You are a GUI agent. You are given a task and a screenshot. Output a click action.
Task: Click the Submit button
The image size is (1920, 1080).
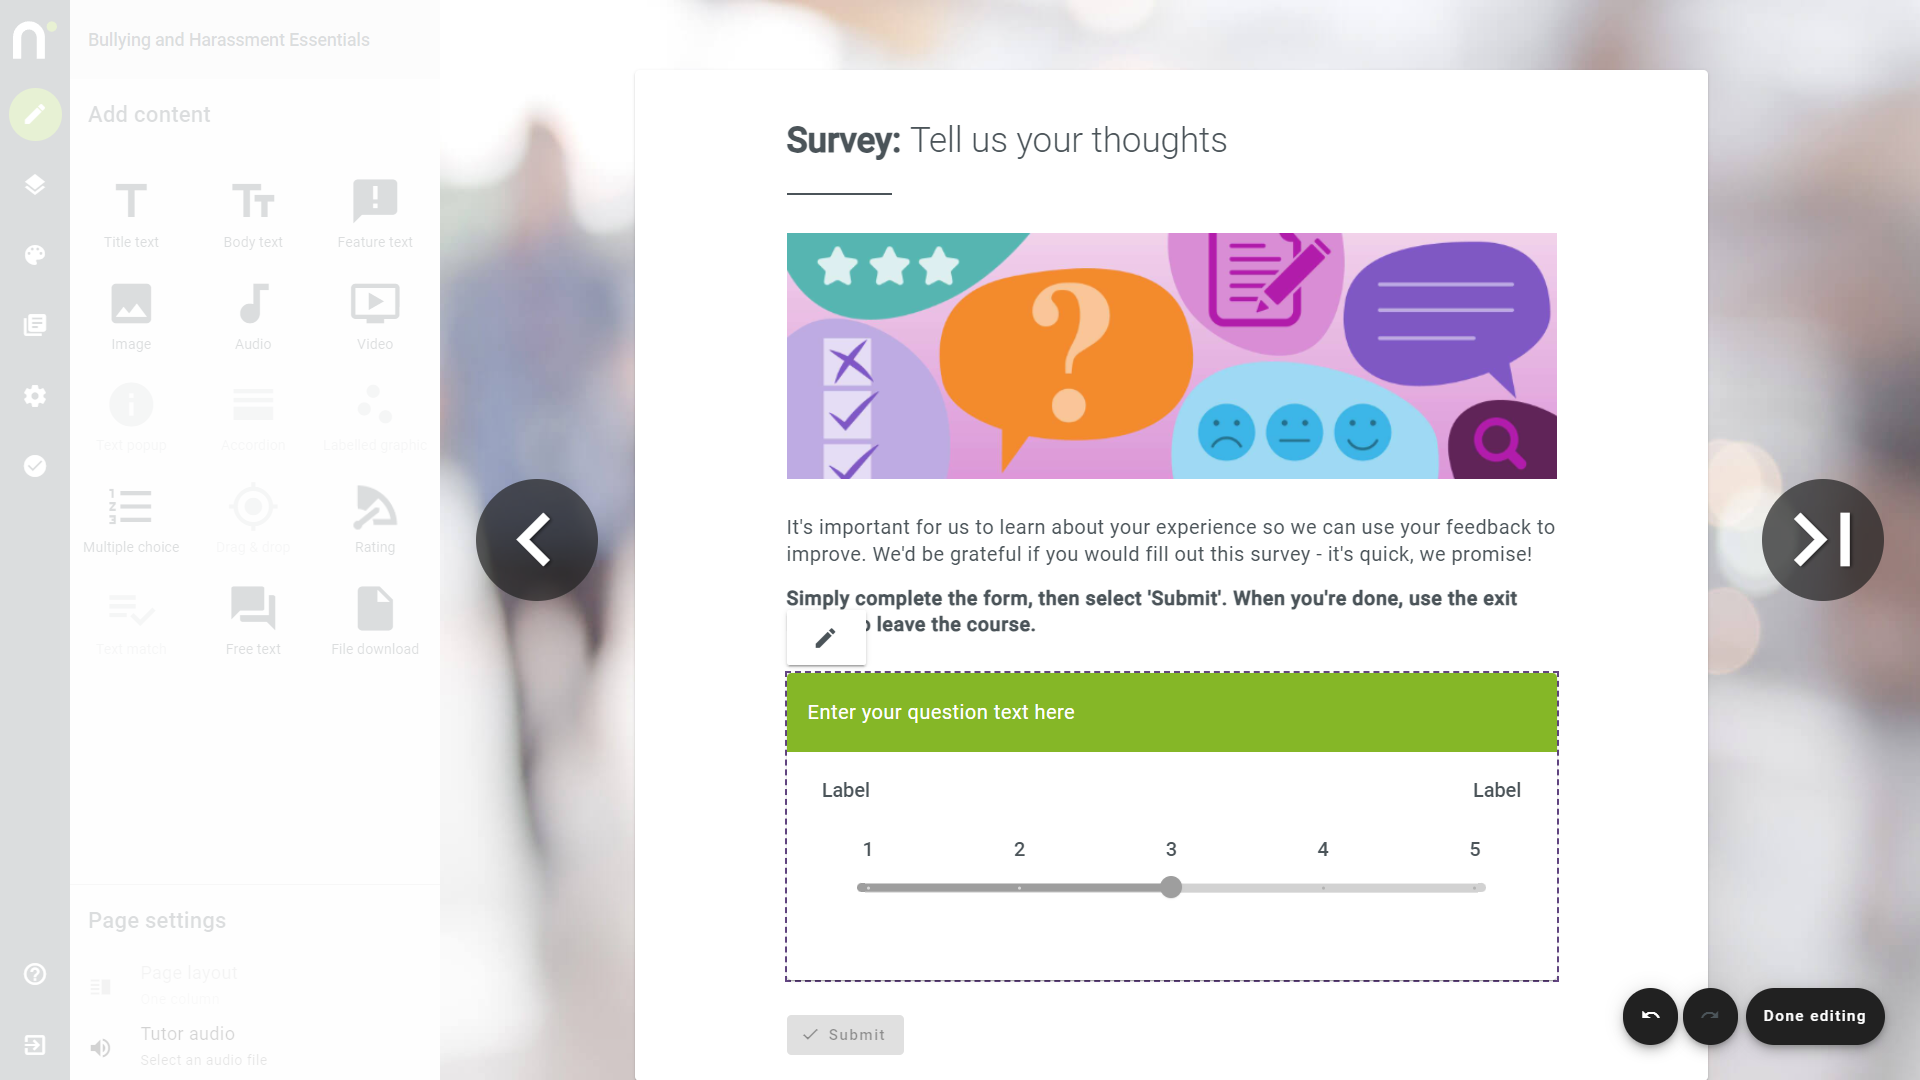[845, 1035]
